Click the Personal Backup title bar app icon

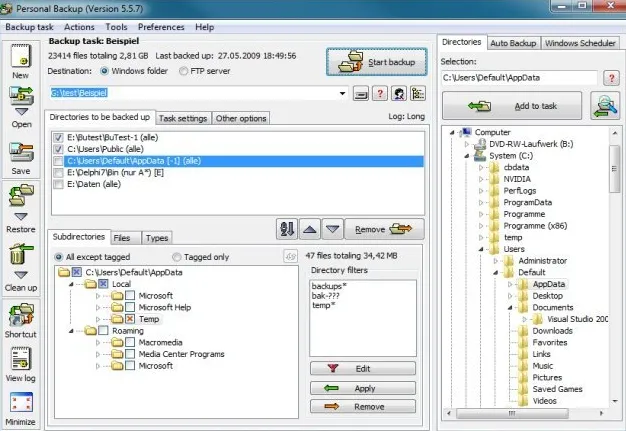click(6, 8)
